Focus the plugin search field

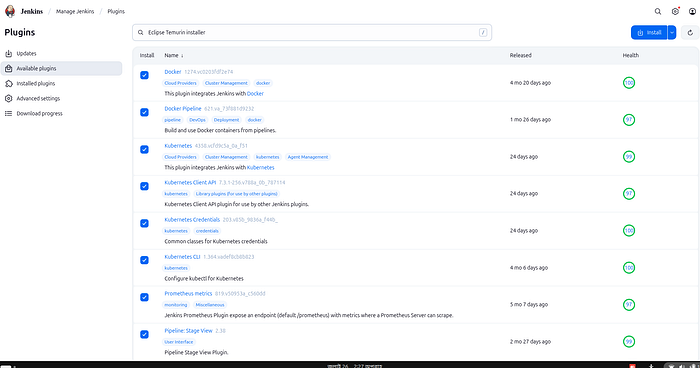[x=312, y=33]
